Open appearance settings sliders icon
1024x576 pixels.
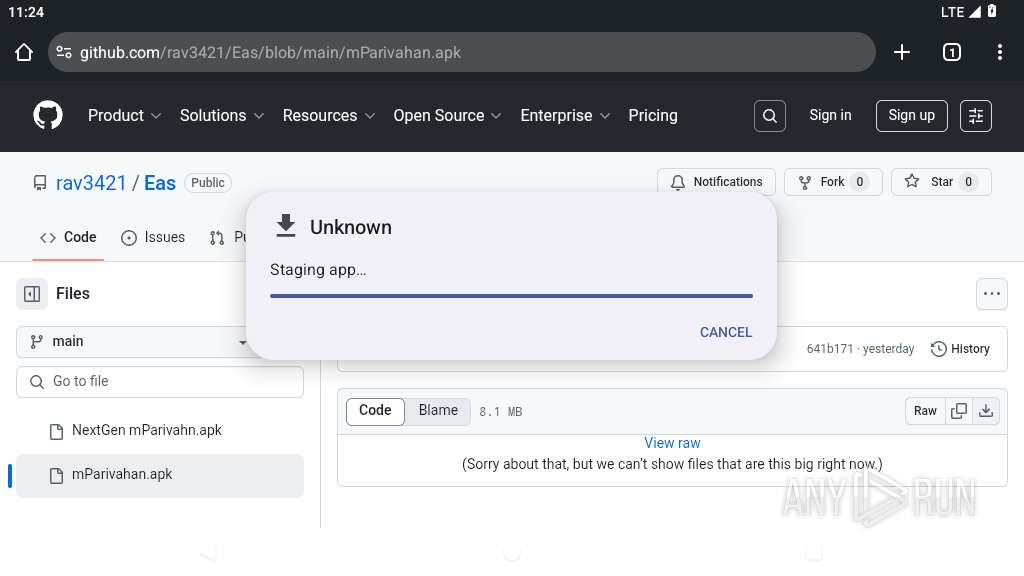coord(976,116)
